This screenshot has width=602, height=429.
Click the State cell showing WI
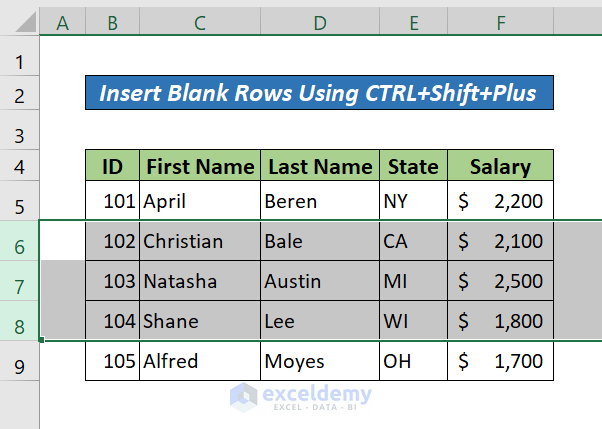pos(413,321)
